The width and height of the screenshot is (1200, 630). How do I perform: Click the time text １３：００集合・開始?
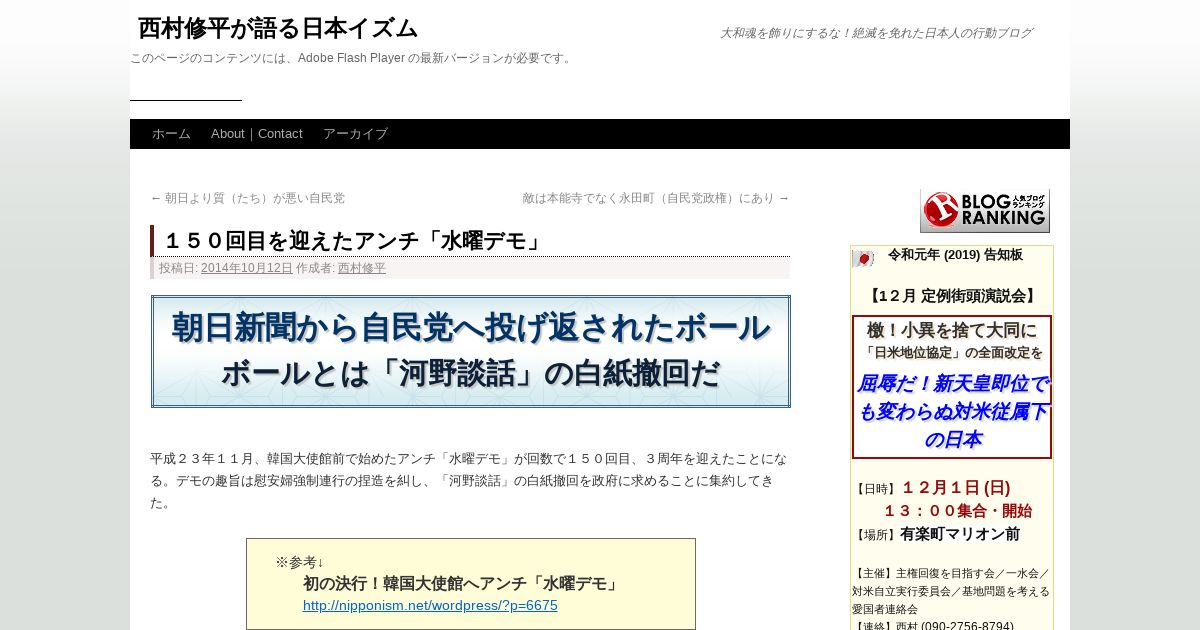point(956,511)
